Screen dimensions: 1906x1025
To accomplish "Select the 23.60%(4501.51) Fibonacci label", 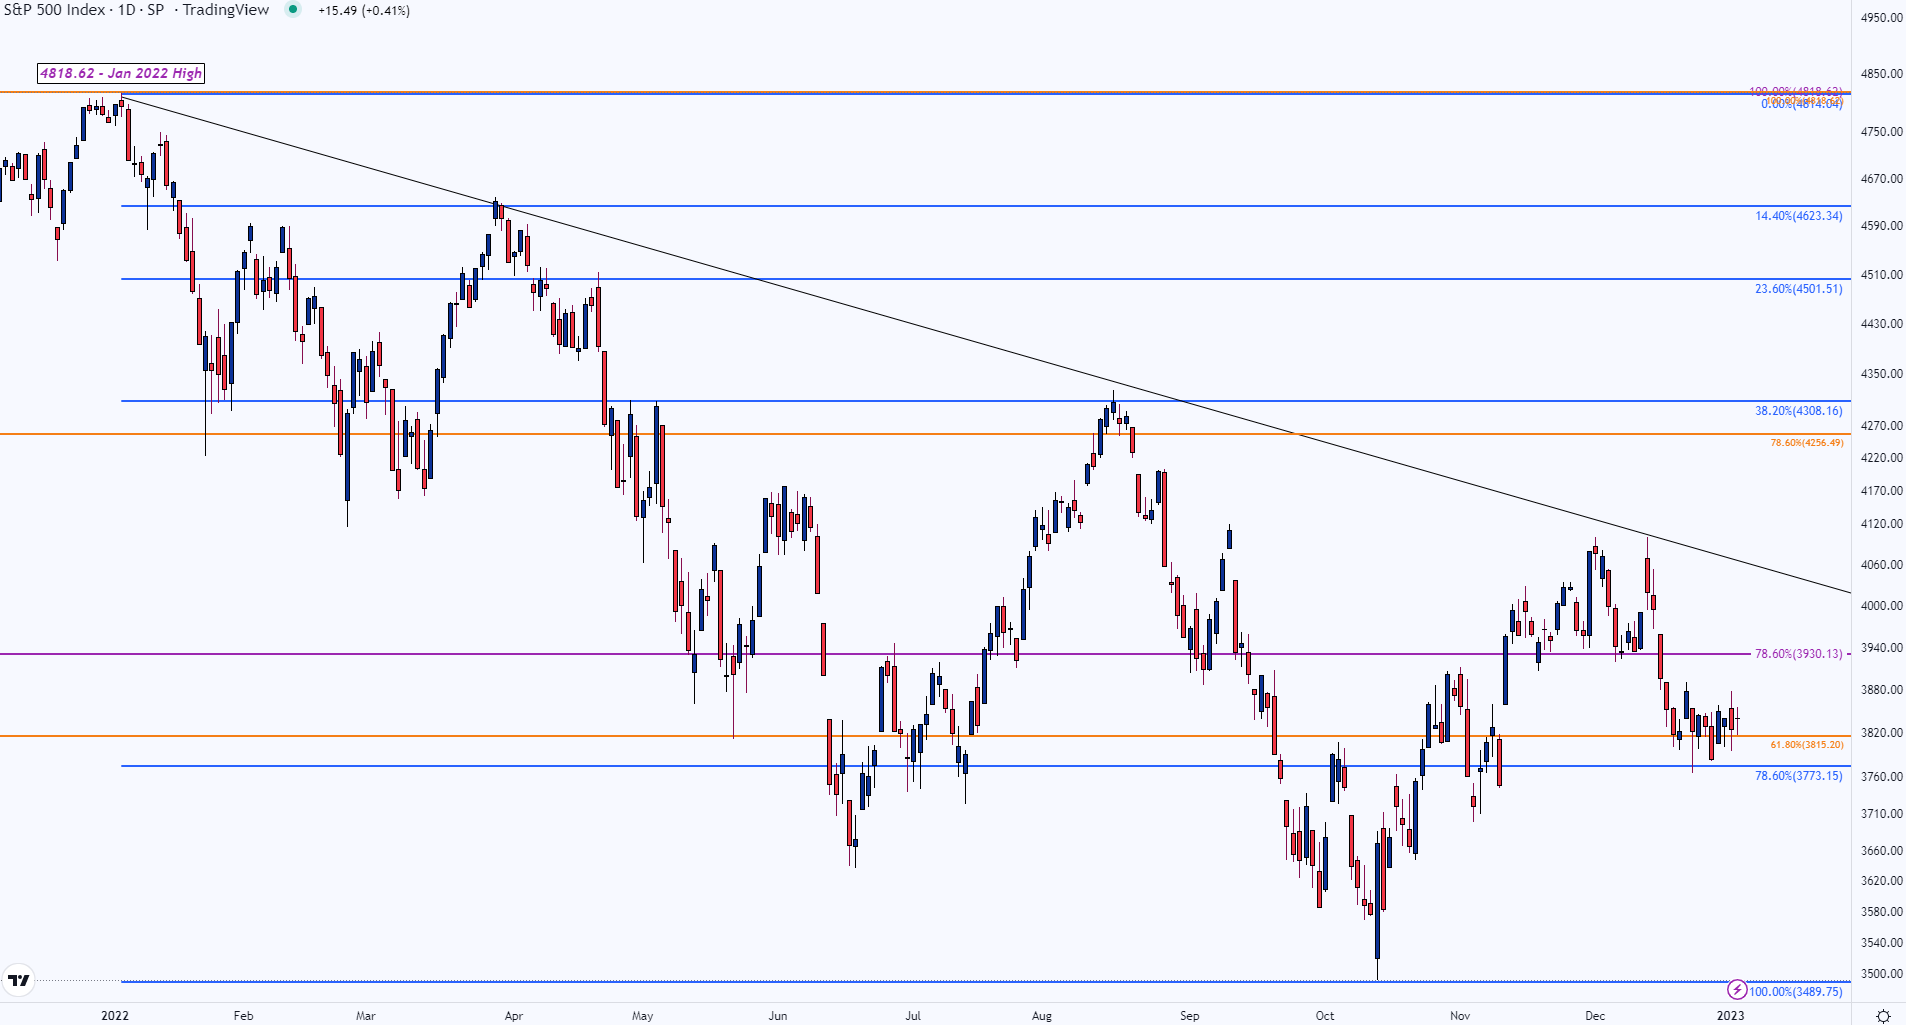I will click(1799, 289).
